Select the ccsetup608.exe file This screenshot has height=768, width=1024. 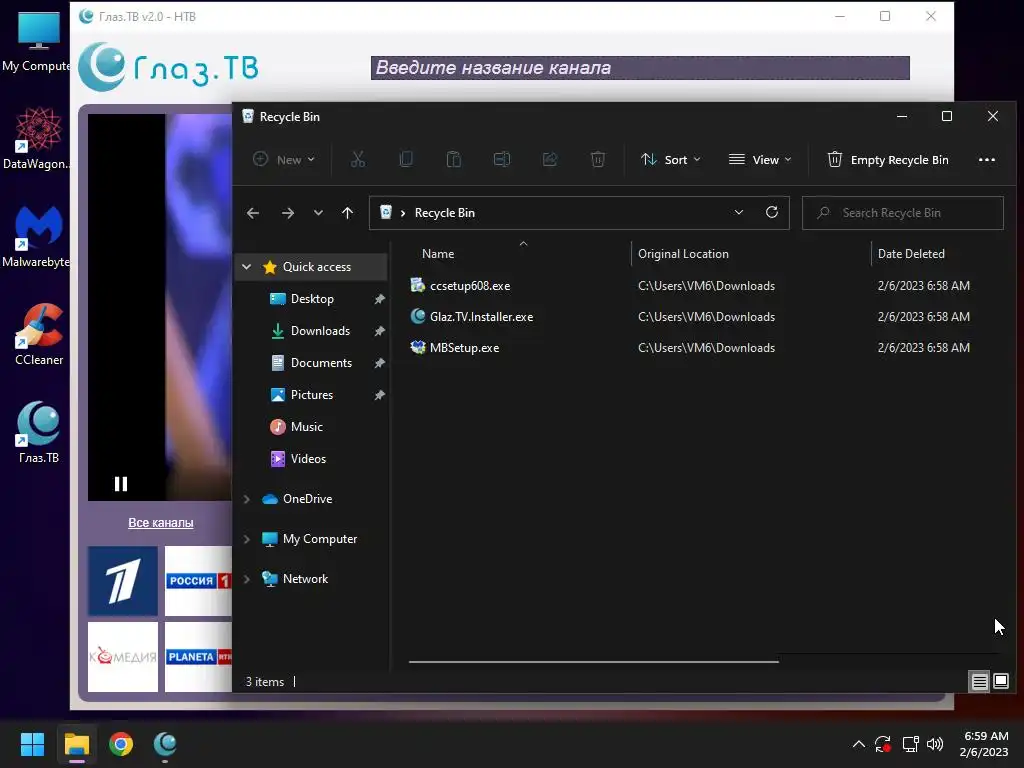pyautogui.click(x=470, y=285)
